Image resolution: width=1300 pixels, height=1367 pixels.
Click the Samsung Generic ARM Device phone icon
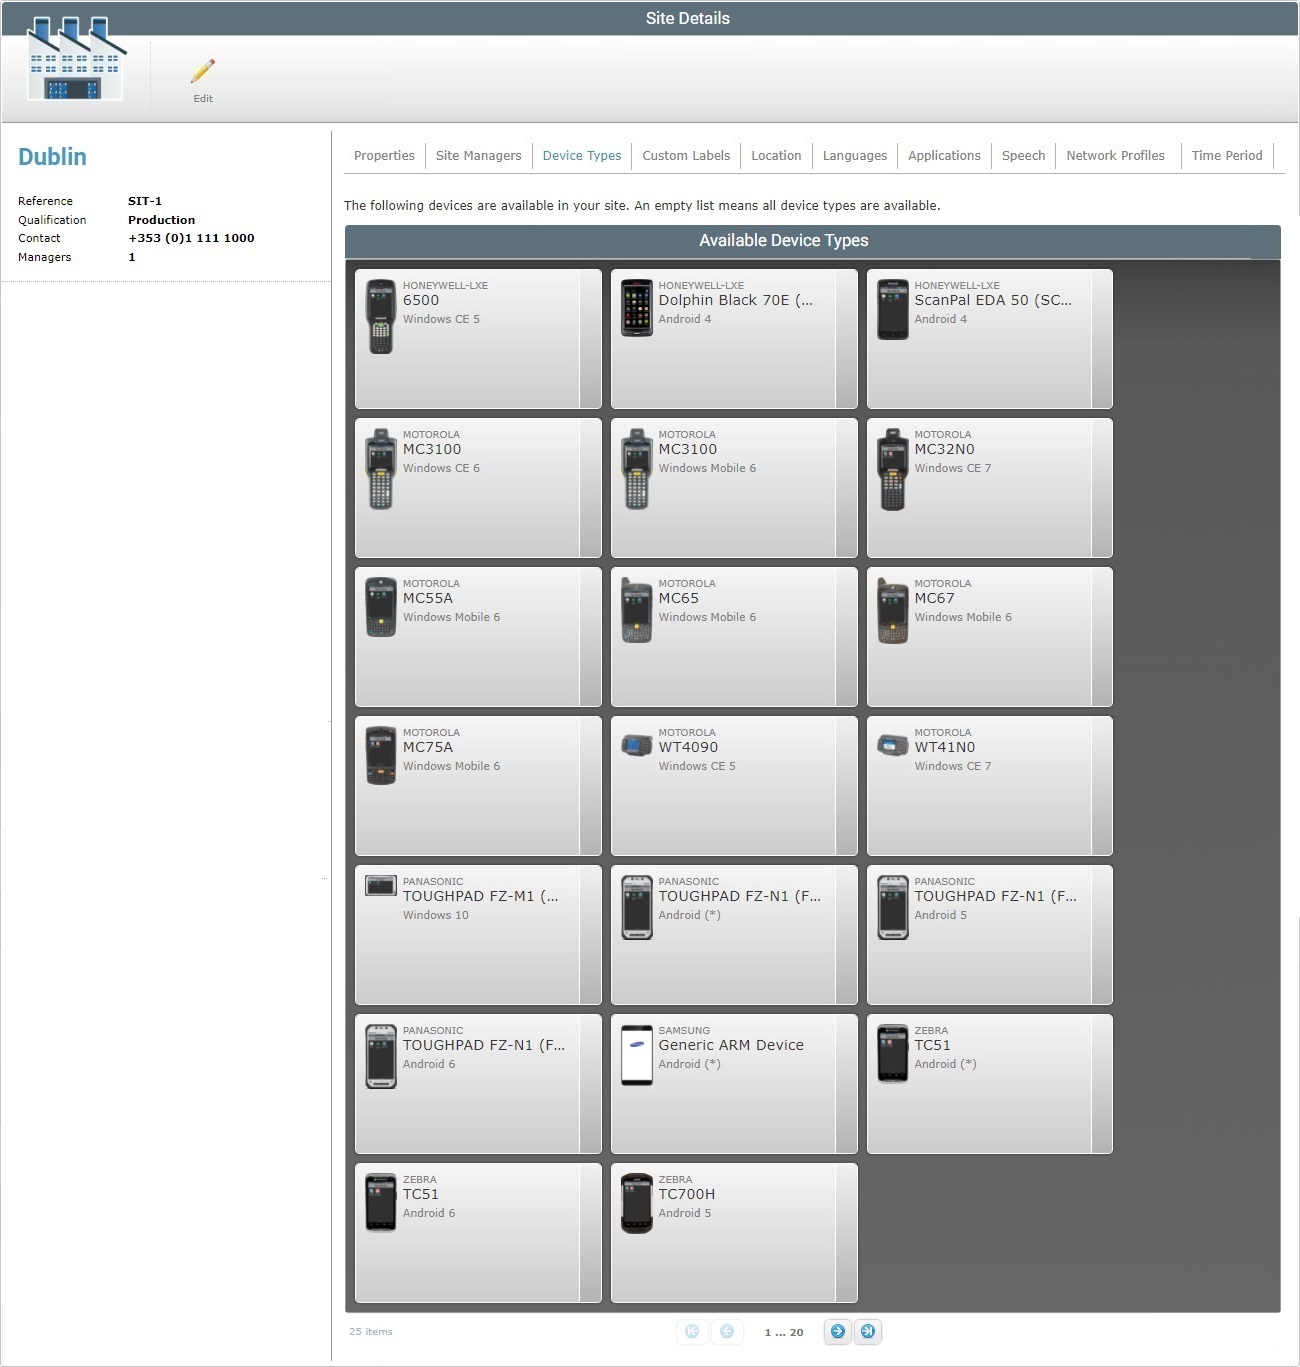click(636, 1055)
